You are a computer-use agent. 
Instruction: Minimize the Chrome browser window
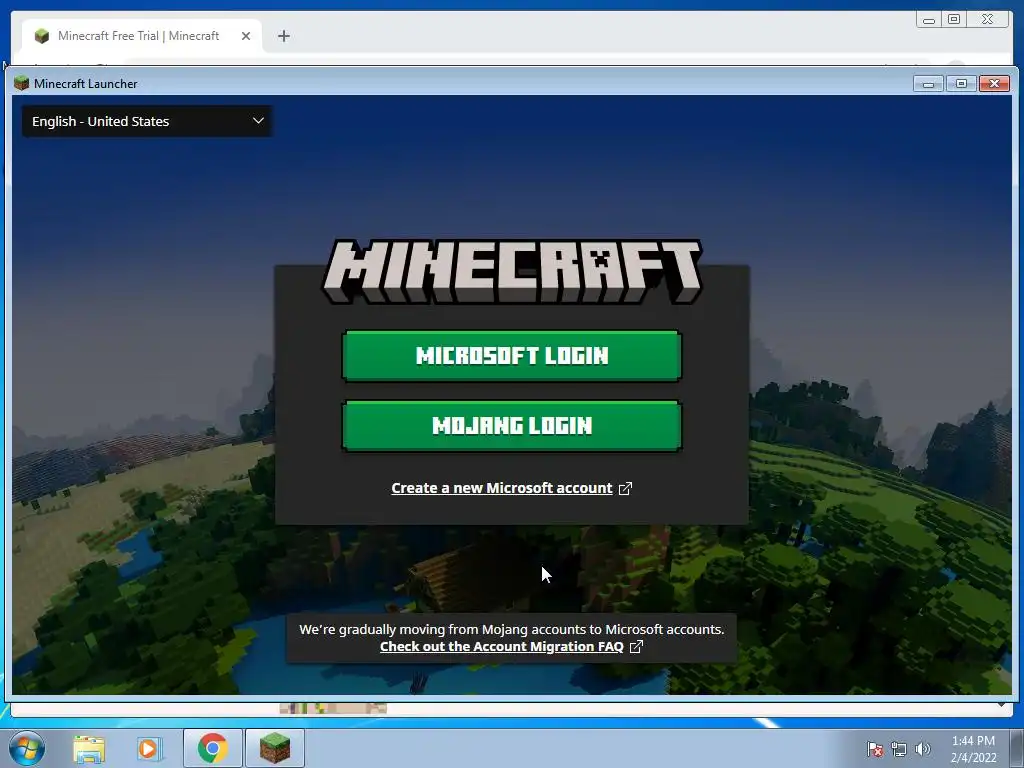[x=929, y=20]
